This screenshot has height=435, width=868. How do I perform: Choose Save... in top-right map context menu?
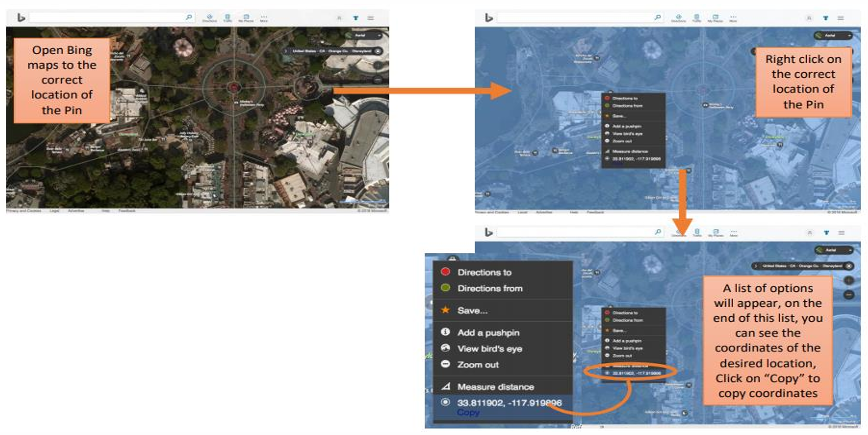(633, 116)
